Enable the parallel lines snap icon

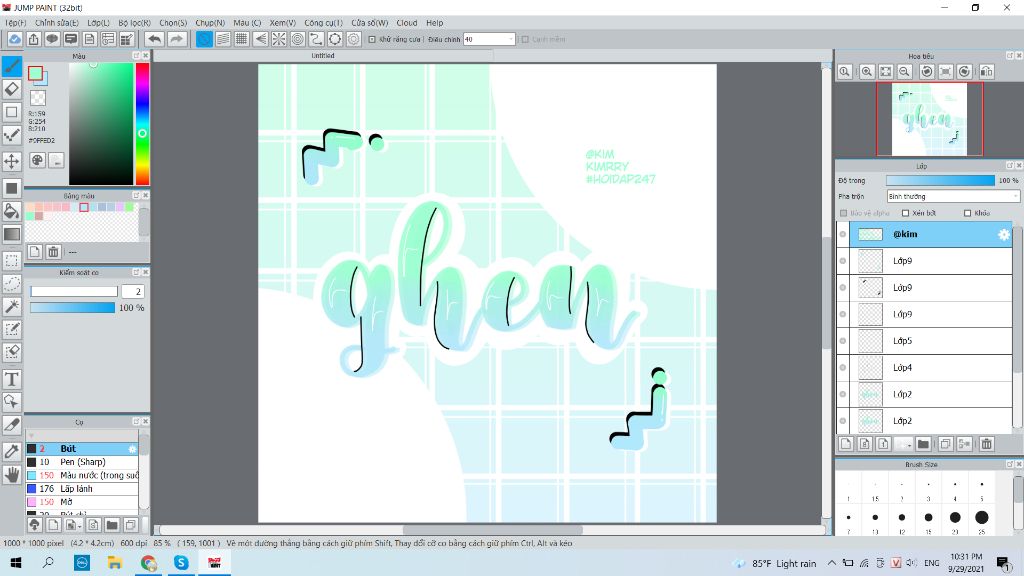pyautogui.click(x=223, y=39)
